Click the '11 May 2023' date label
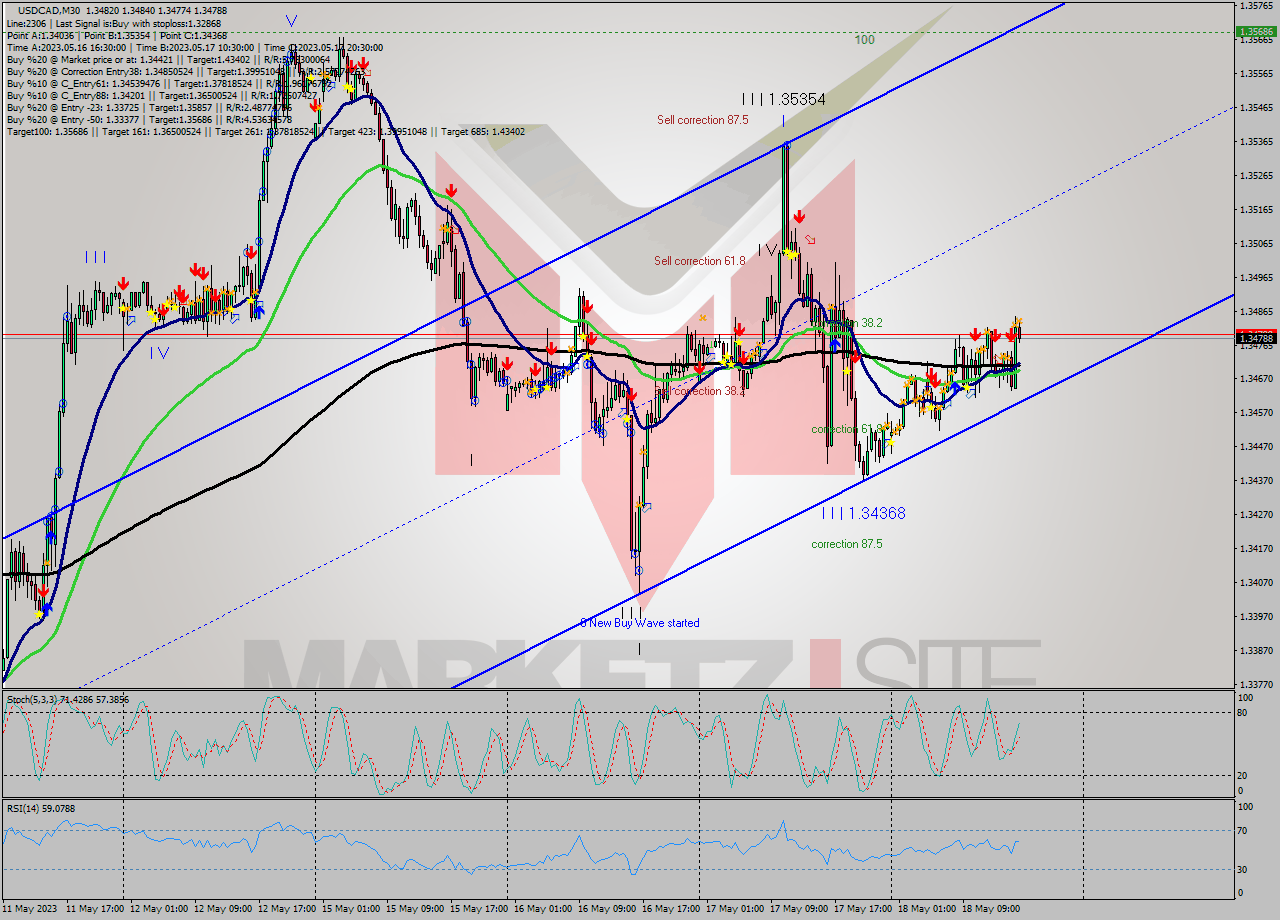The width and height of the screenshot is (1280, 920). pyautogui.click(x=30, y=908)
